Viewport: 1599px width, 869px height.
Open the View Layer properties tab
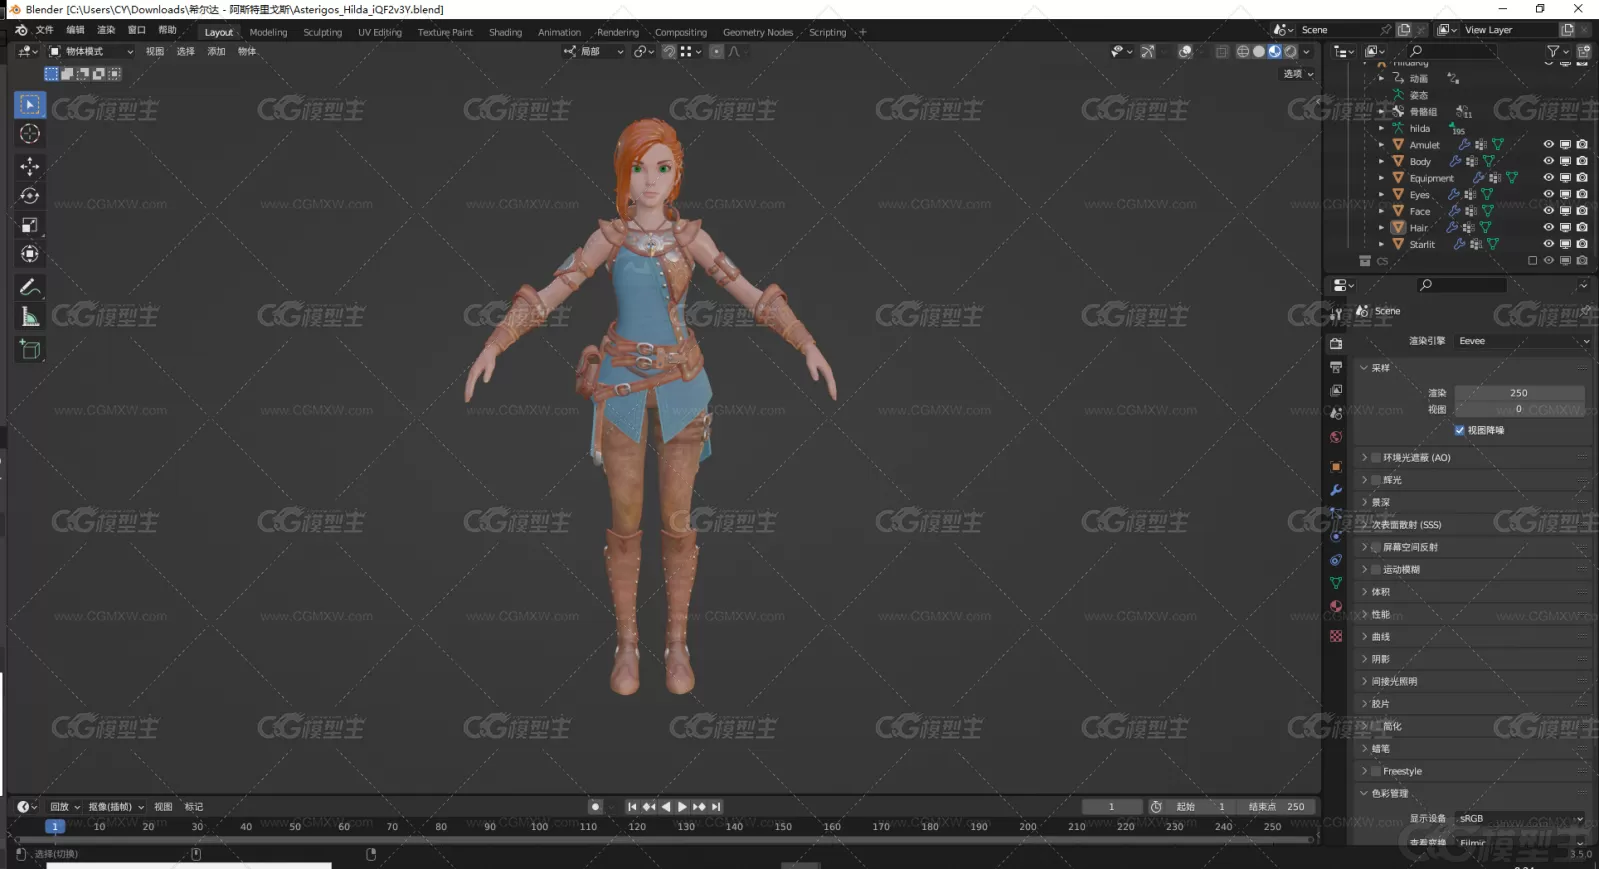pyautogui.click(x=1336, y=390)
